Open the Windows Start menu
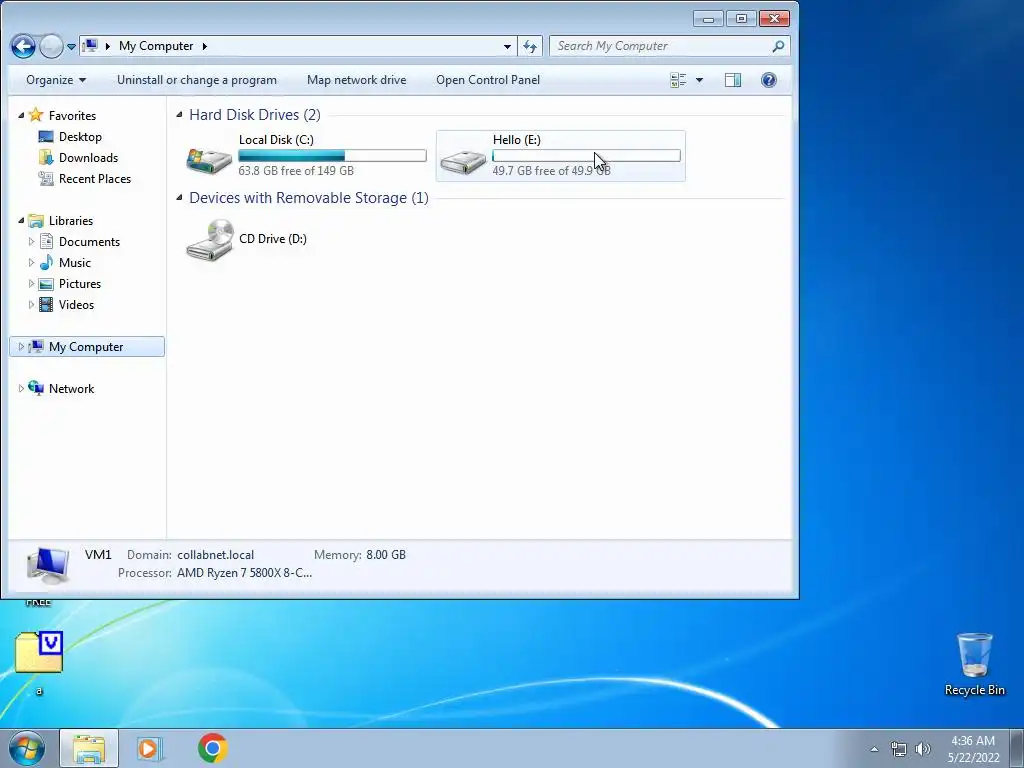 click(x=26, y=748)
